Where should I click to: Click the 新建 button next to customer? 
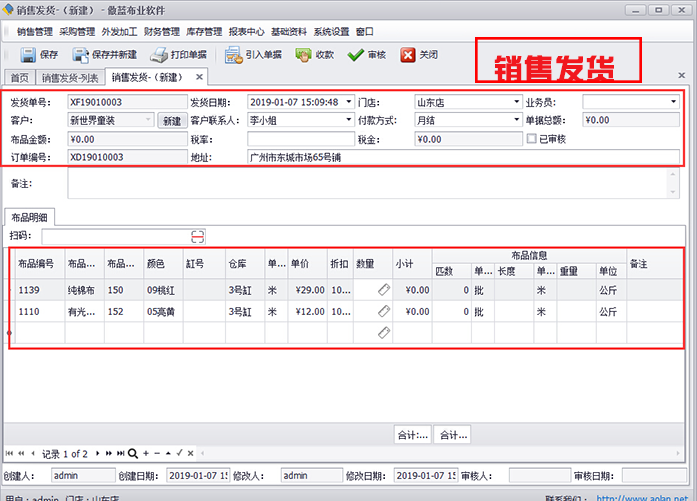tap(171, 121)
